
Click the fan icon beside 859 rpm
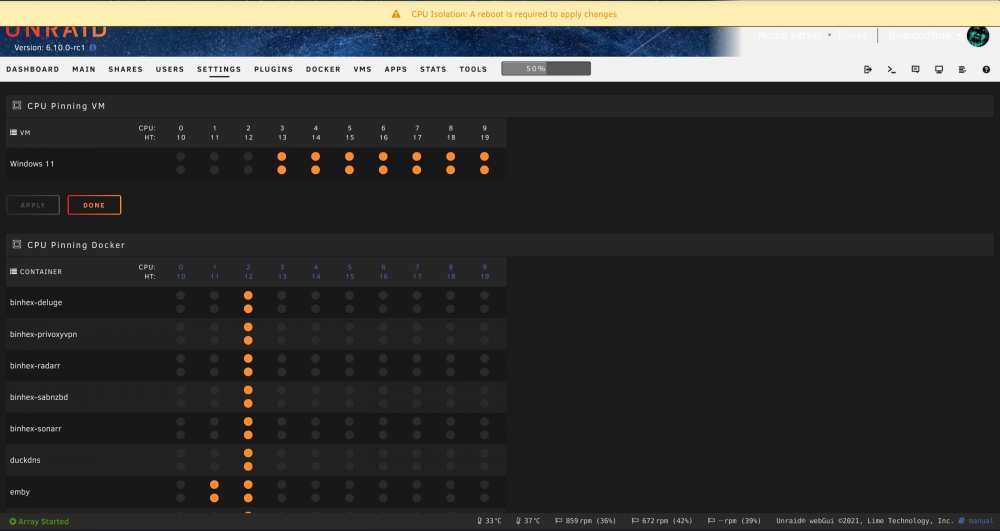point(559,521)
